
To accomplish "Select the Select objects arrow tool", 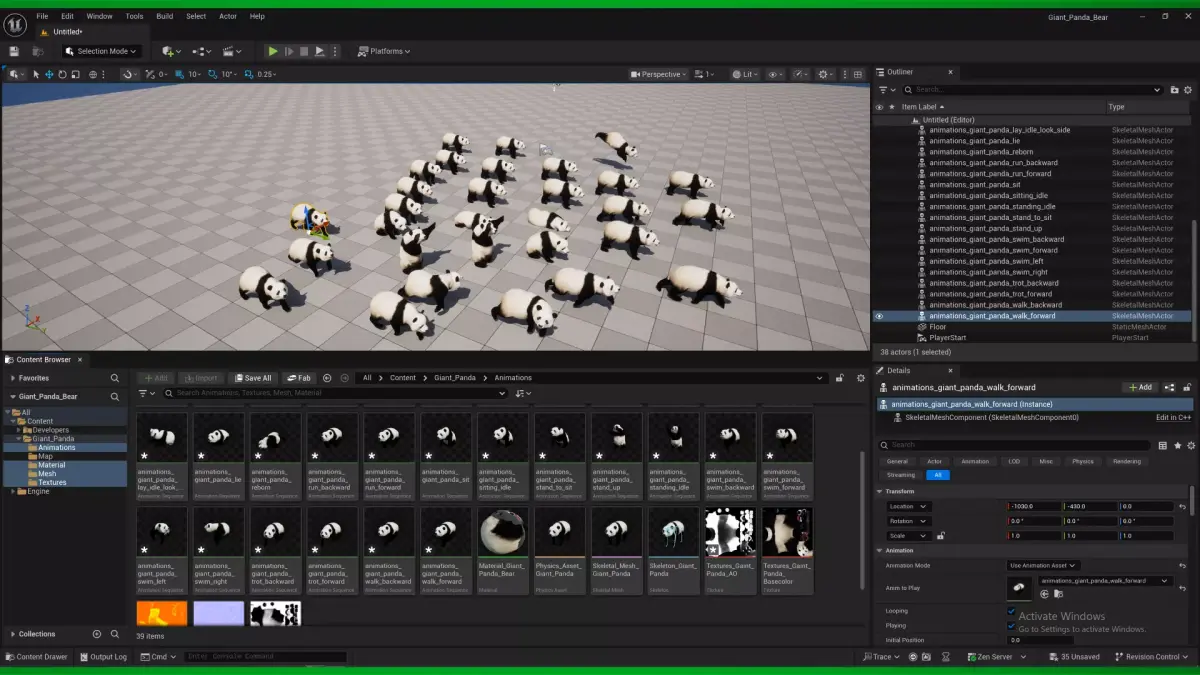I will point(36,74).
